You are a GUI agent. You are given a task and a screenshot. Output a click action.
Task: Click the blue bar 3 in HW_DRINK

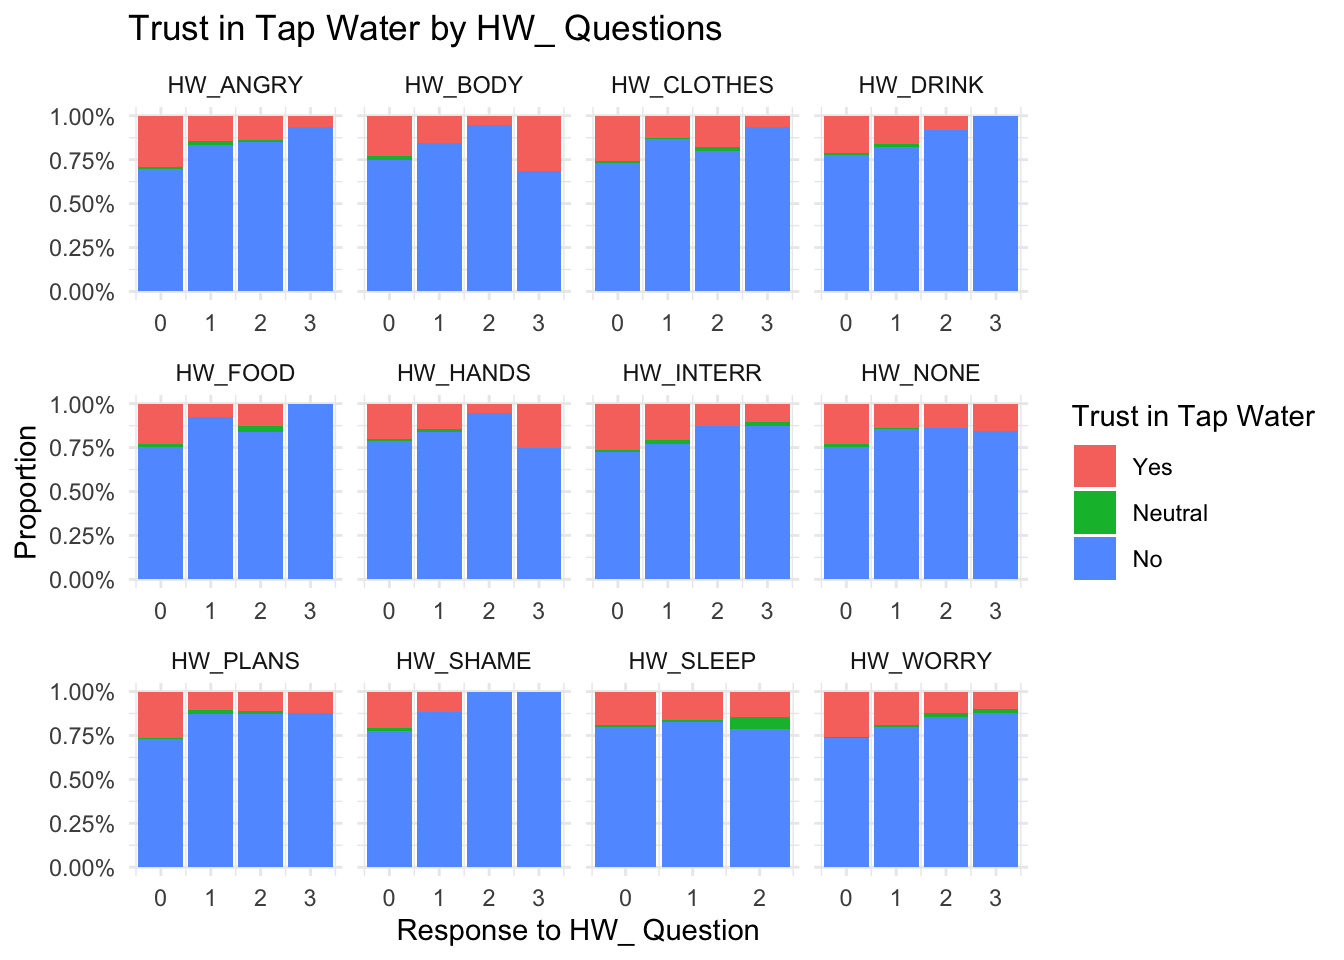(x=996, y=204)
